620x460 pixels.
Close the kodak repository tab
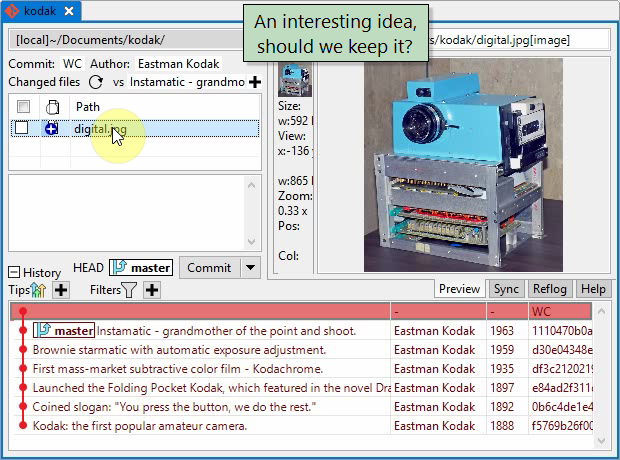click(x=69, y=12)
